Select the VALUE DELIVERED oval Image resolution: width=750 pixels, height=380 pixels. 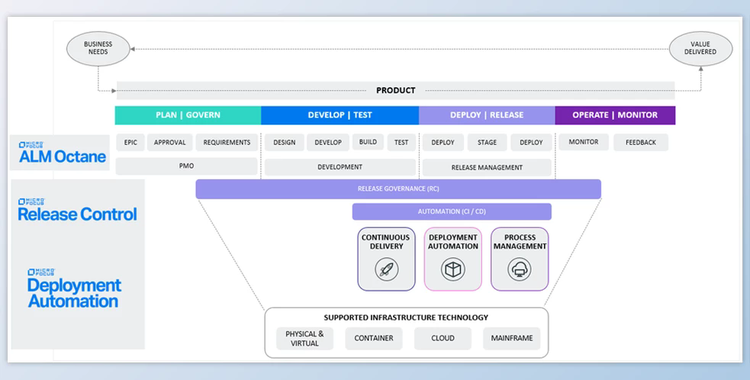point(700,48)
